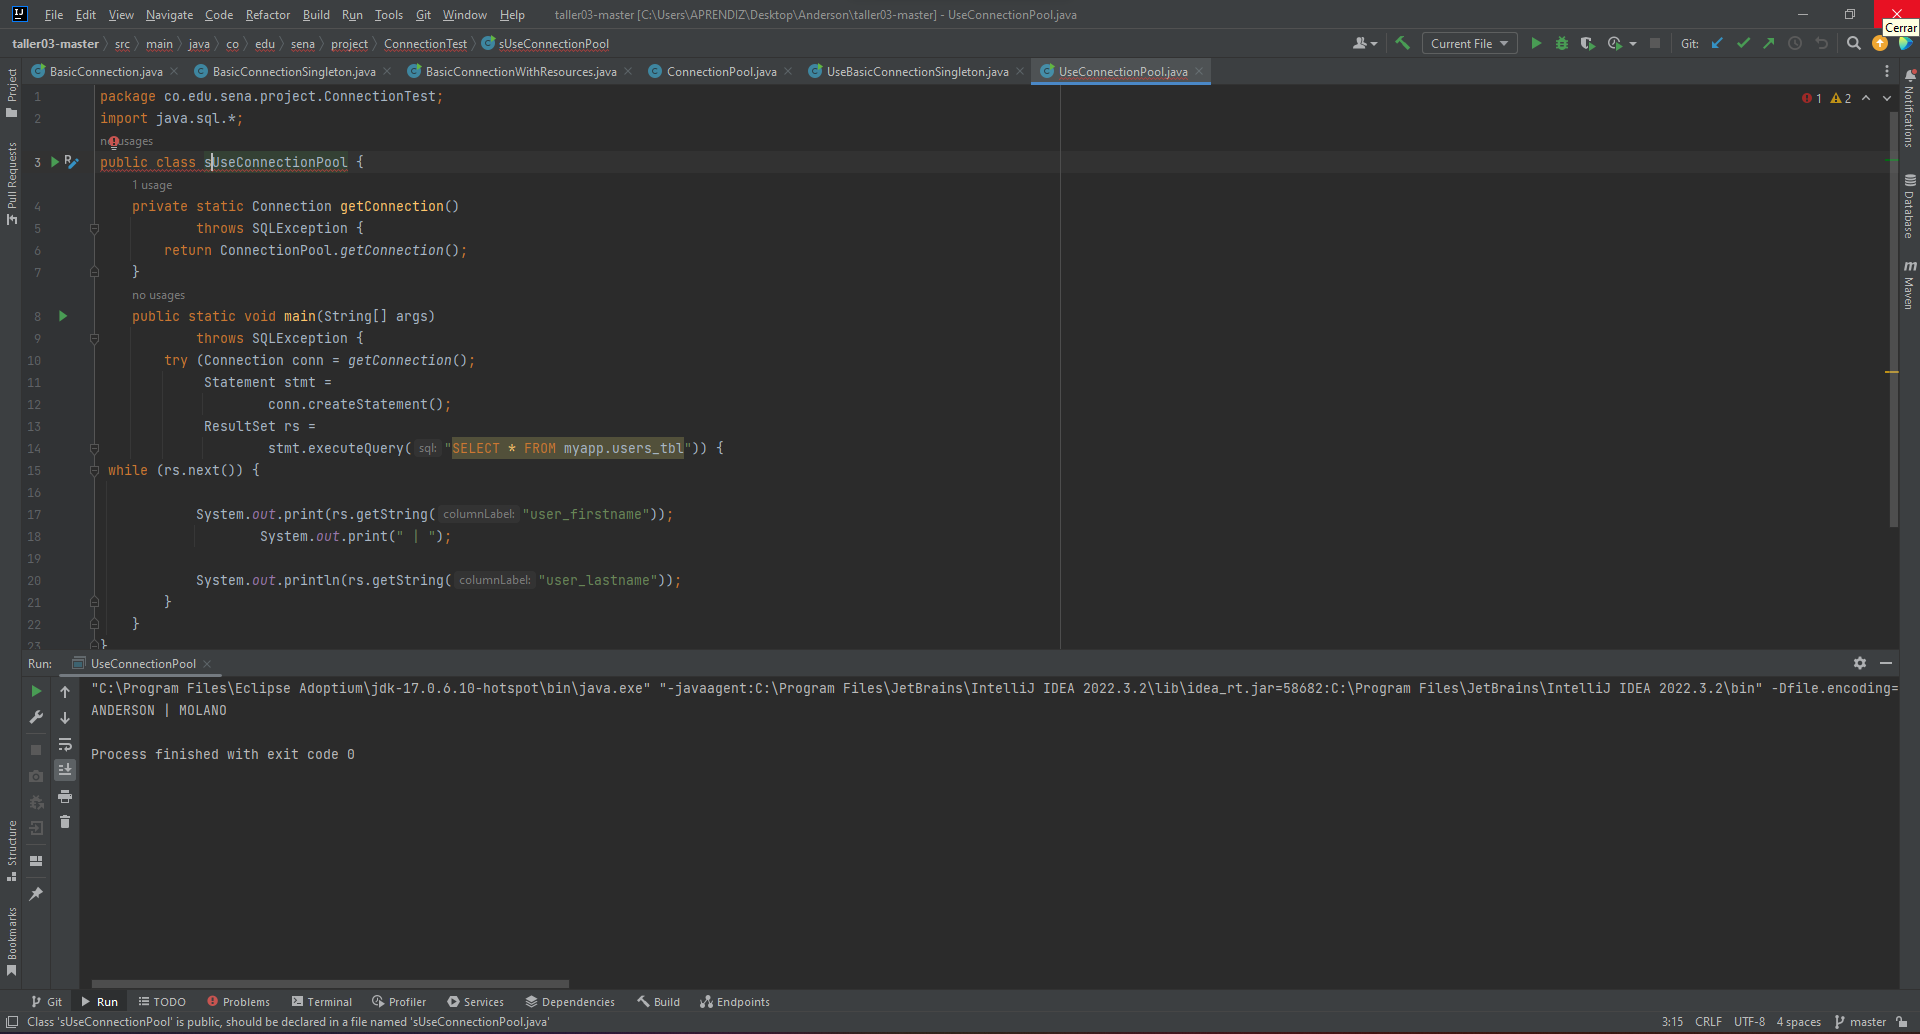Rerun UseConnectionPool in the Run panel
Image resolution: width=1920 pixels, height=1034 pixels.
point(36,691)
